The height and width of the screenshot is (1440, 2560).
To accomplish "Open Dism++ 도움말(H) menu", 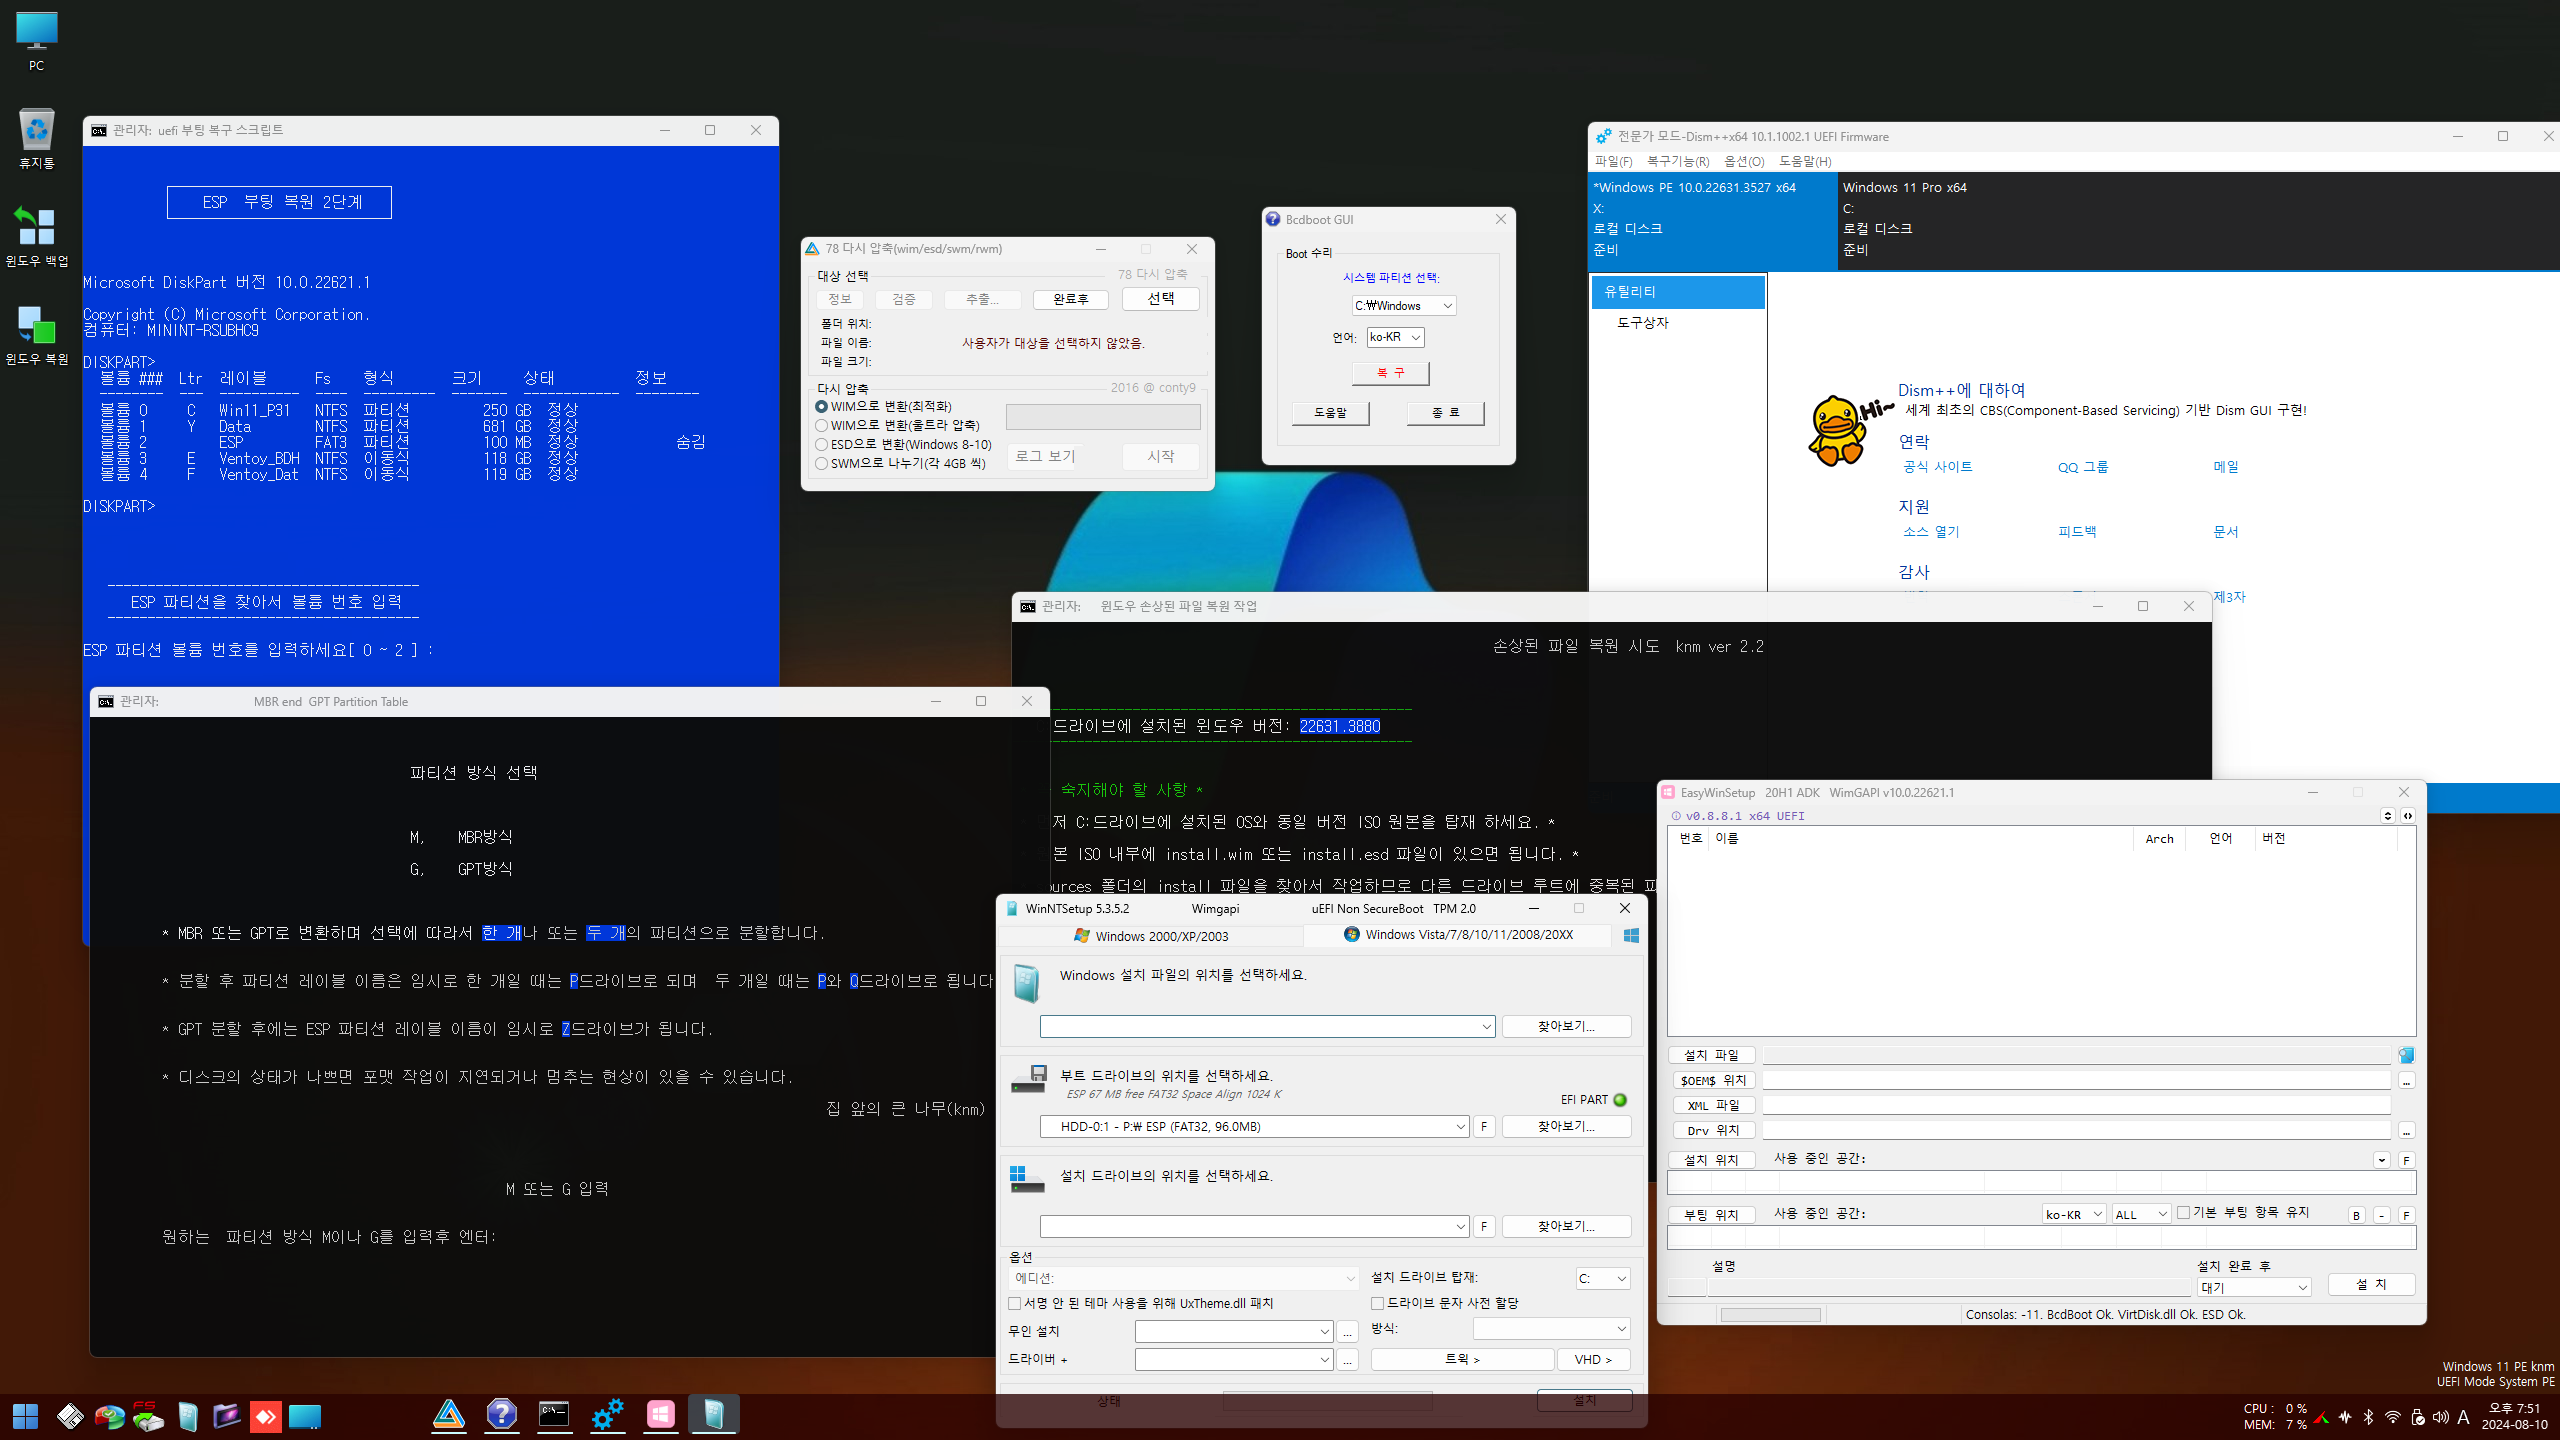I will tap(1805, 161).
